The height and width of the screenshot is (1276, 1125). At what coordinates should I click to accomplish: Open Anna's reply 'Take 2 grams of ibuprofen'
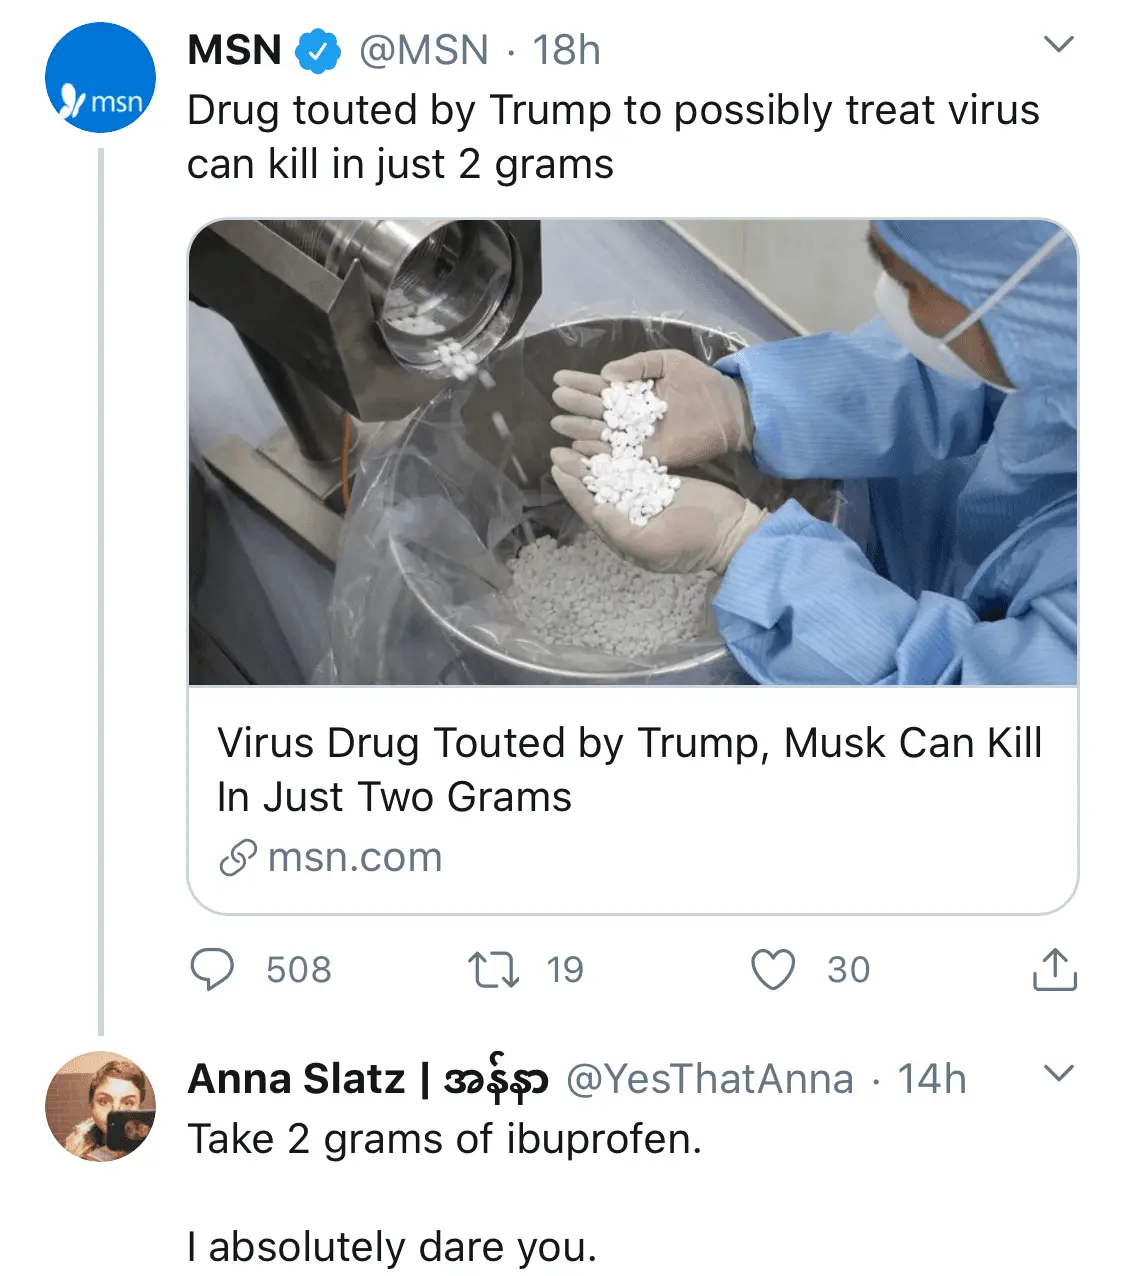coord(445,1139)
